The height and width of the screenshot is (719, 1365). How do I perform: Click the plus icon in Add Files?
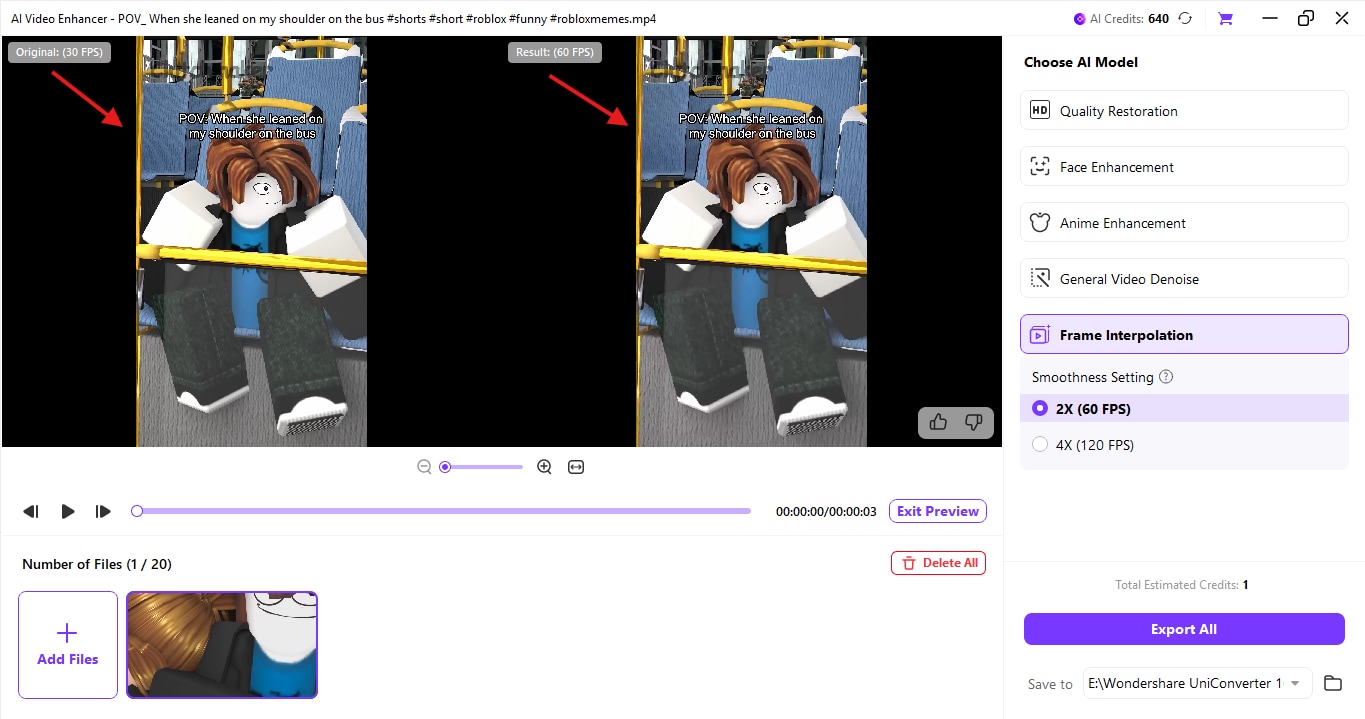67,632
